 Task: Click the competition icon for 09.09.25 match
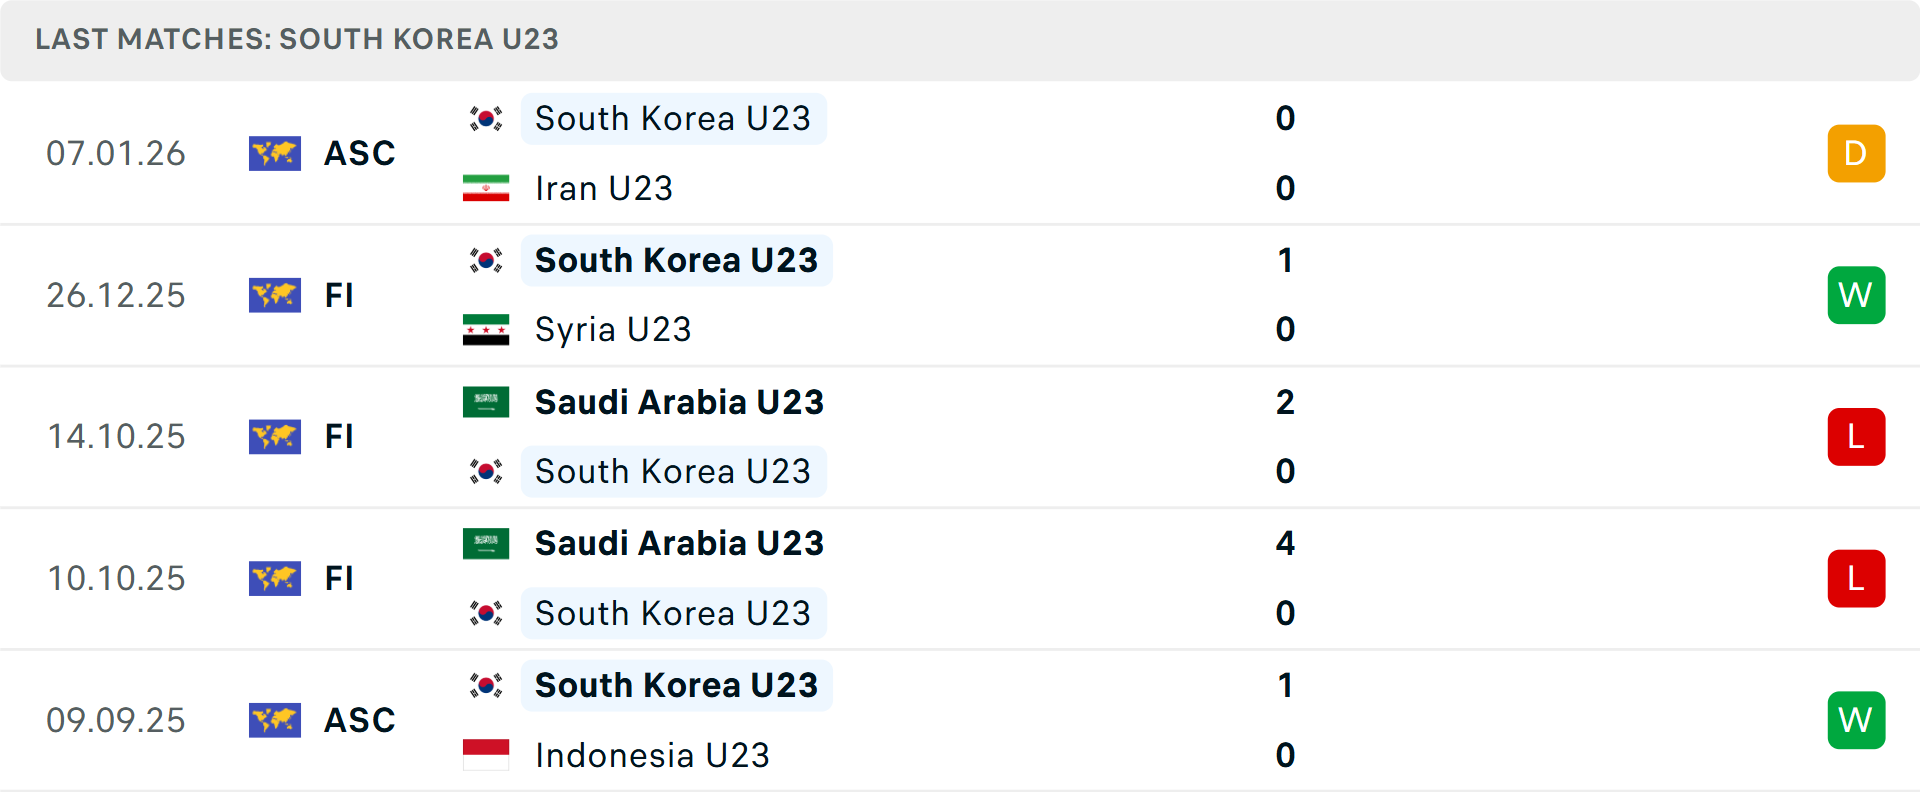(275, 720)
